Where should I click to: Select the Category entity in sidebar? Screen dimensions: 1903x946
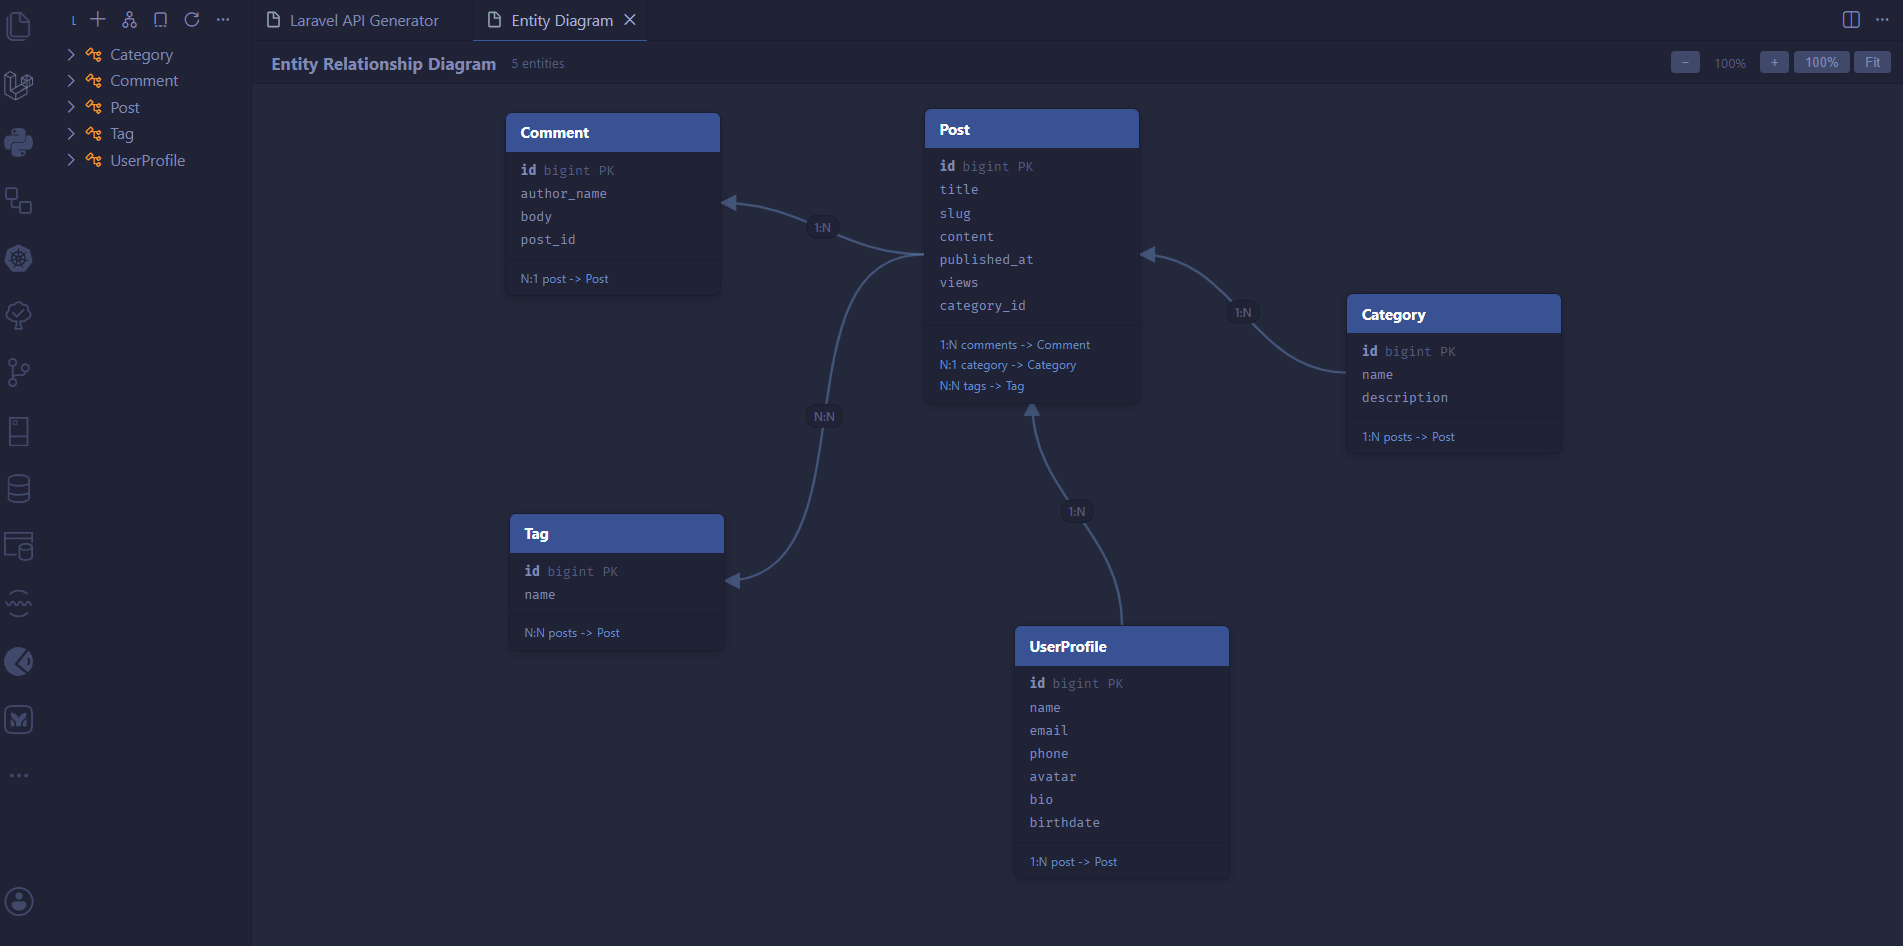pyautogui.click(x=141, y=54)
